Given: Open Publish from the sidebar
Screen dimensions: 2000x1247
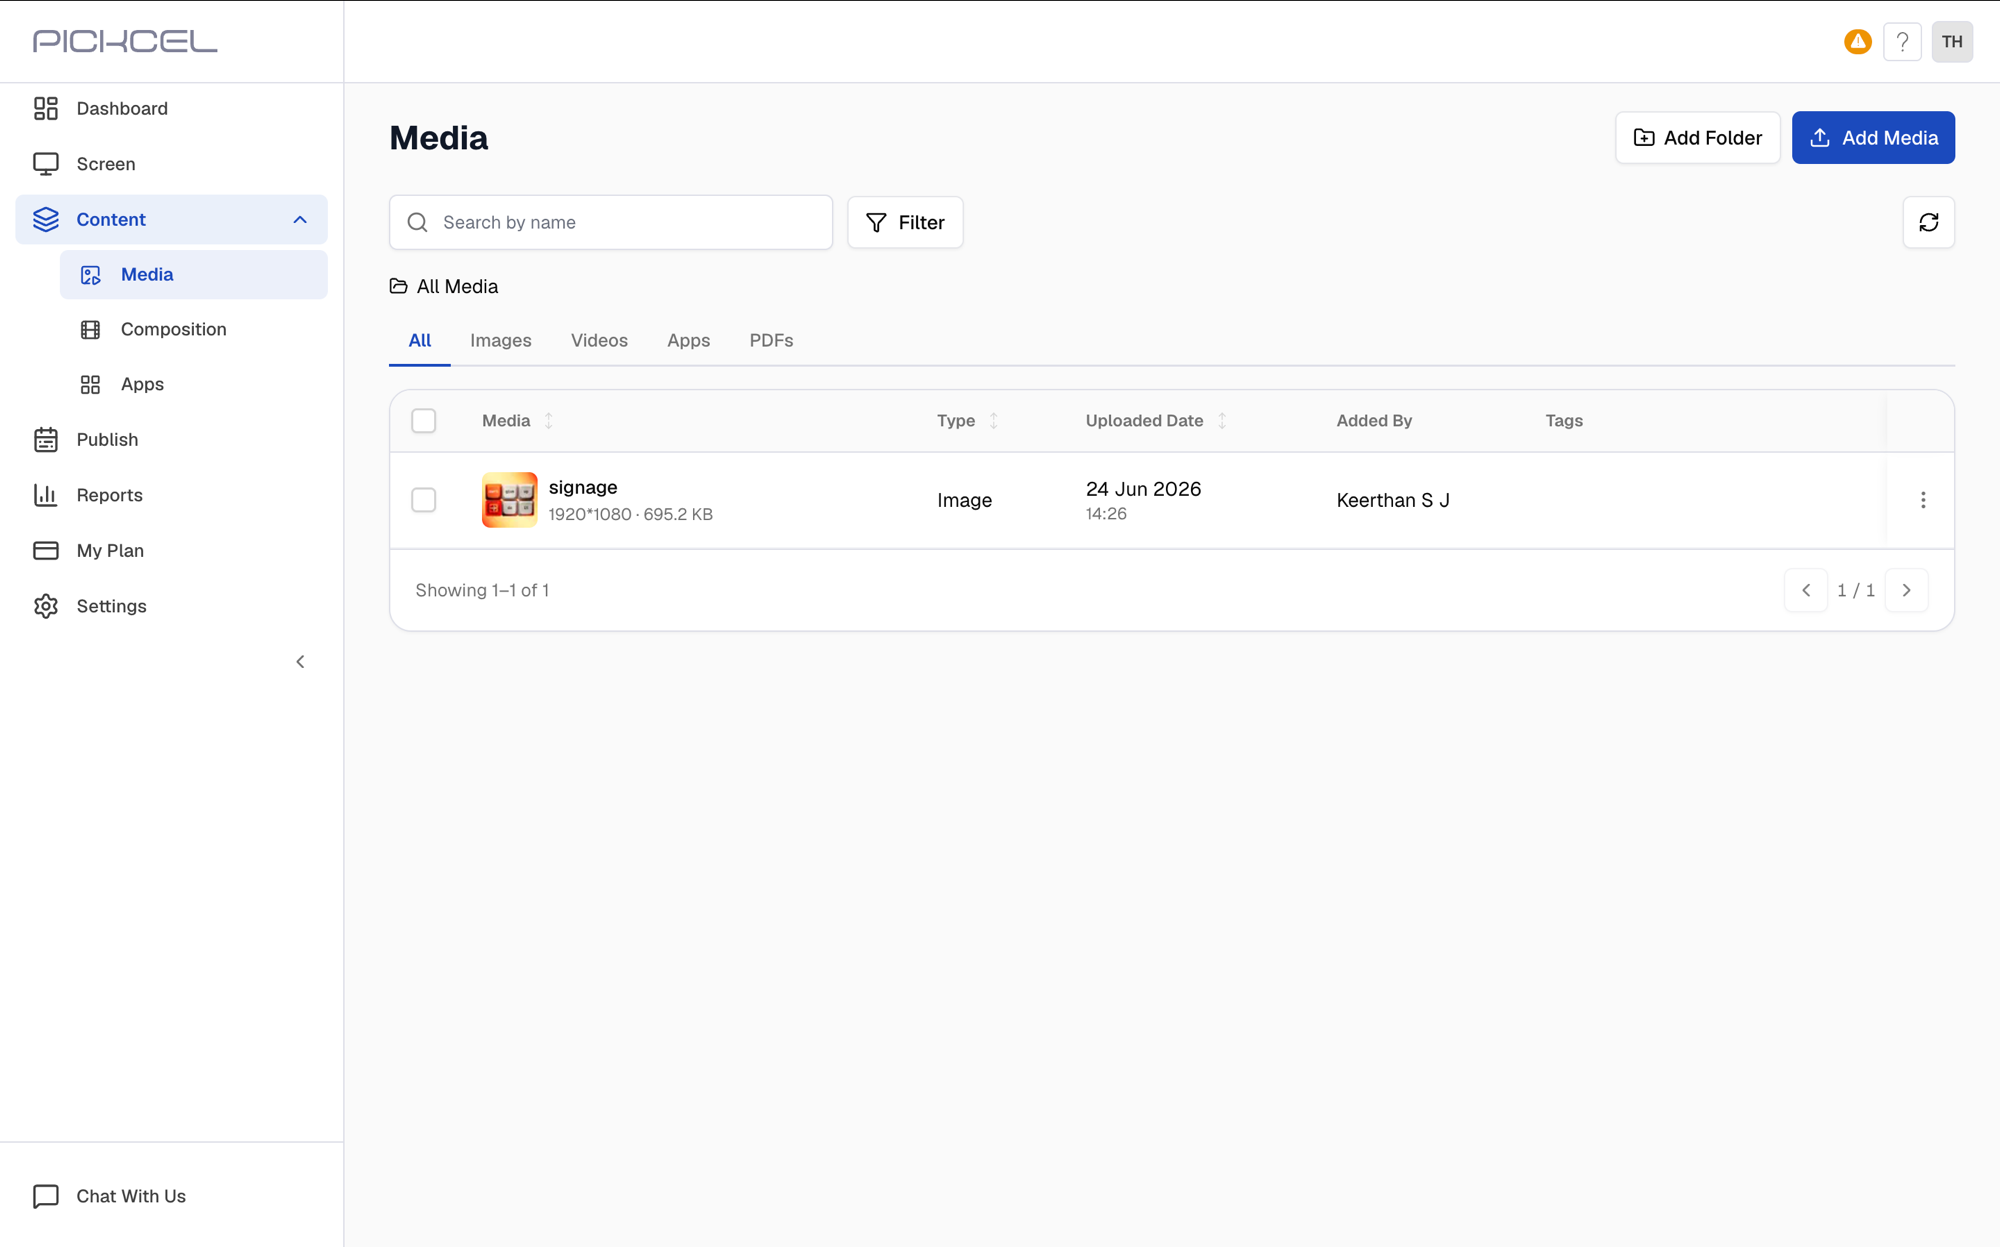Looking at the screenshot, I should point(171,440).
